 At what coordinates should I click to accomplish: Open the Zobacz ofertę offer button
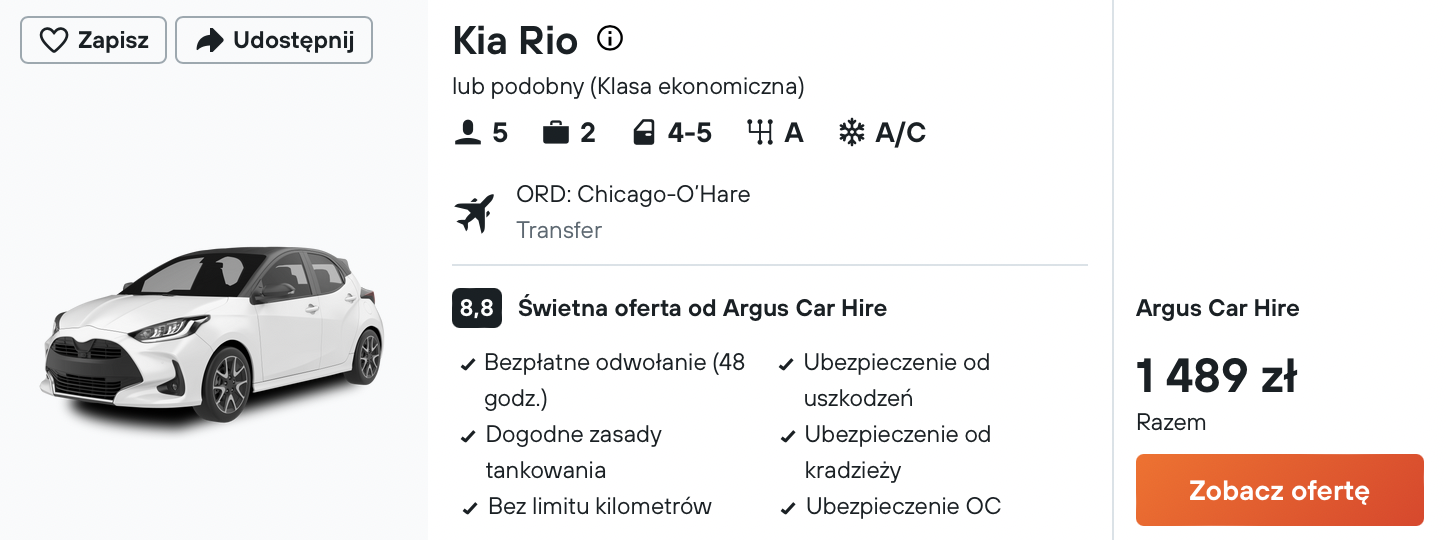(1279, 490)
